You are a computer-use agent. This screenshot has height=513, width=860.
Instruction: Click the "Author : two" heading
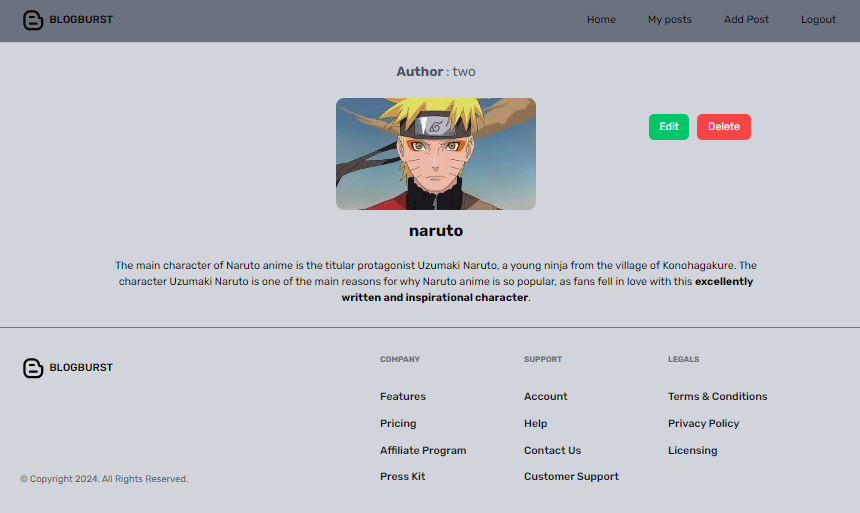[x=436, y=71]
